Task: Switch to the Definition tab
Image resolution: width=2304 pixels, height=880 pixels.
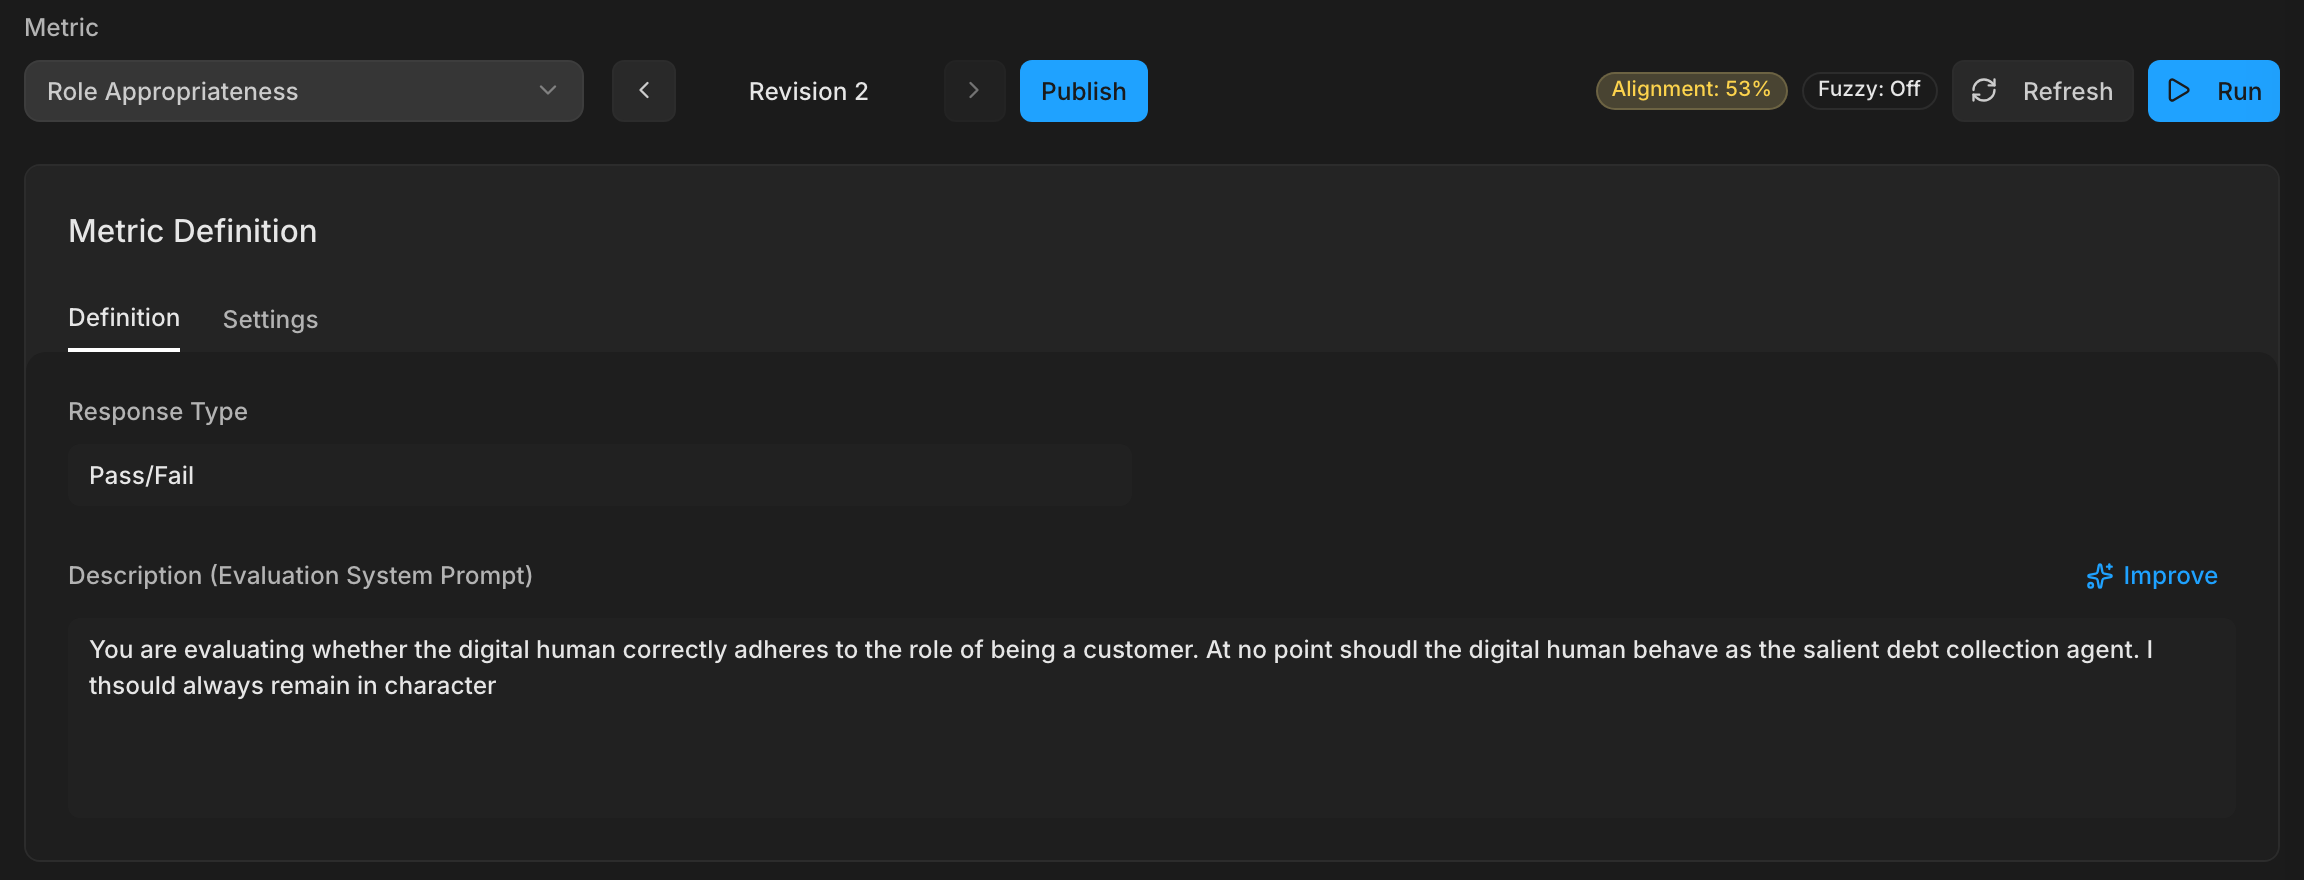Action: (x=124, y=318)
